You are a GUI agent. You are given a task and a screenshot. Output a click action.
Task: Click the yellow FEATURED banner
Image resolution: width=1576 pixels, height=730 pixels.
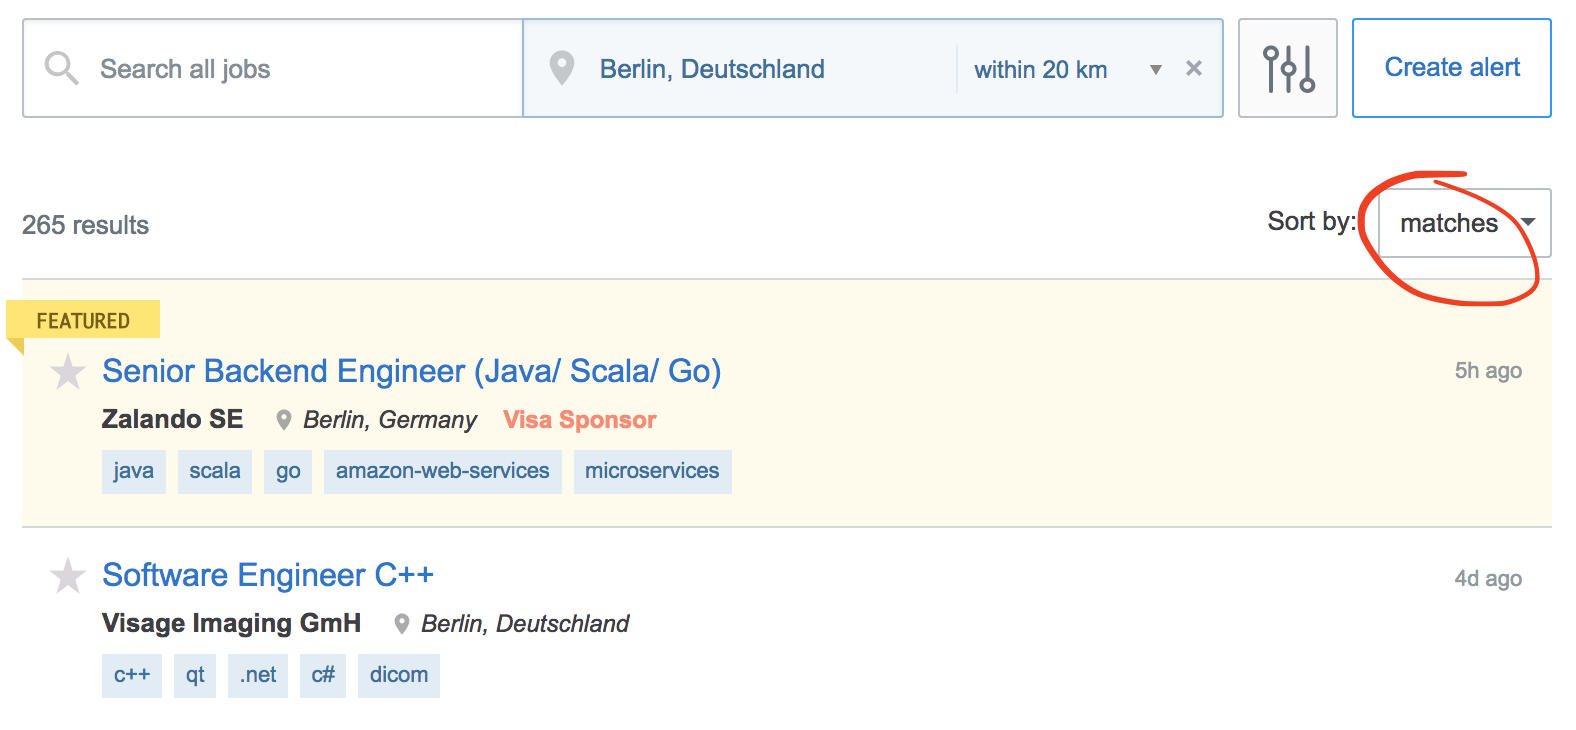click(x=83, y=321)
